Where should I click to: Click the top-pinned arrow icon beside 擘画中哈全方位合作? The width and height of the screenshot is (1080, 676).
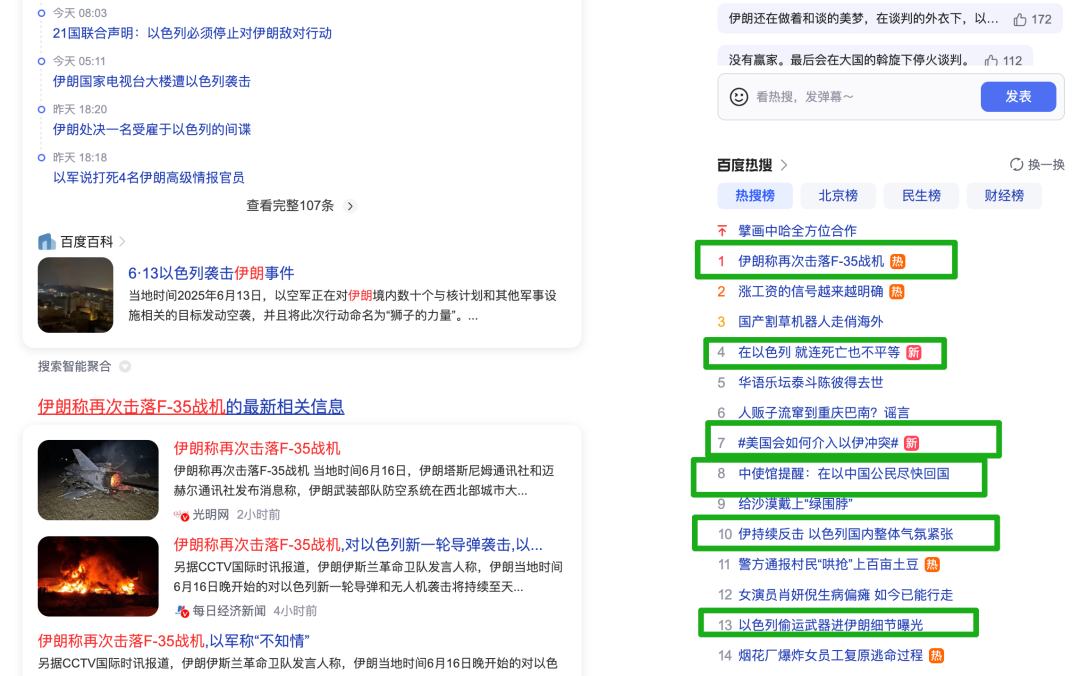(722, 231)
